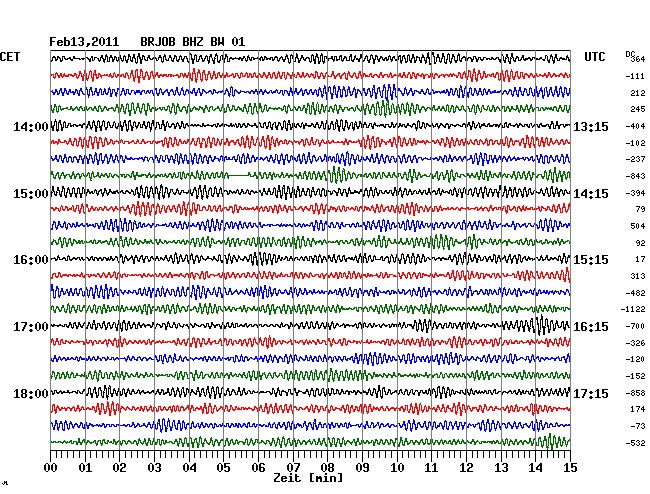Click the DC offset value 17
Viewport: 650px width, 494px height.
(x=640, y=259)
